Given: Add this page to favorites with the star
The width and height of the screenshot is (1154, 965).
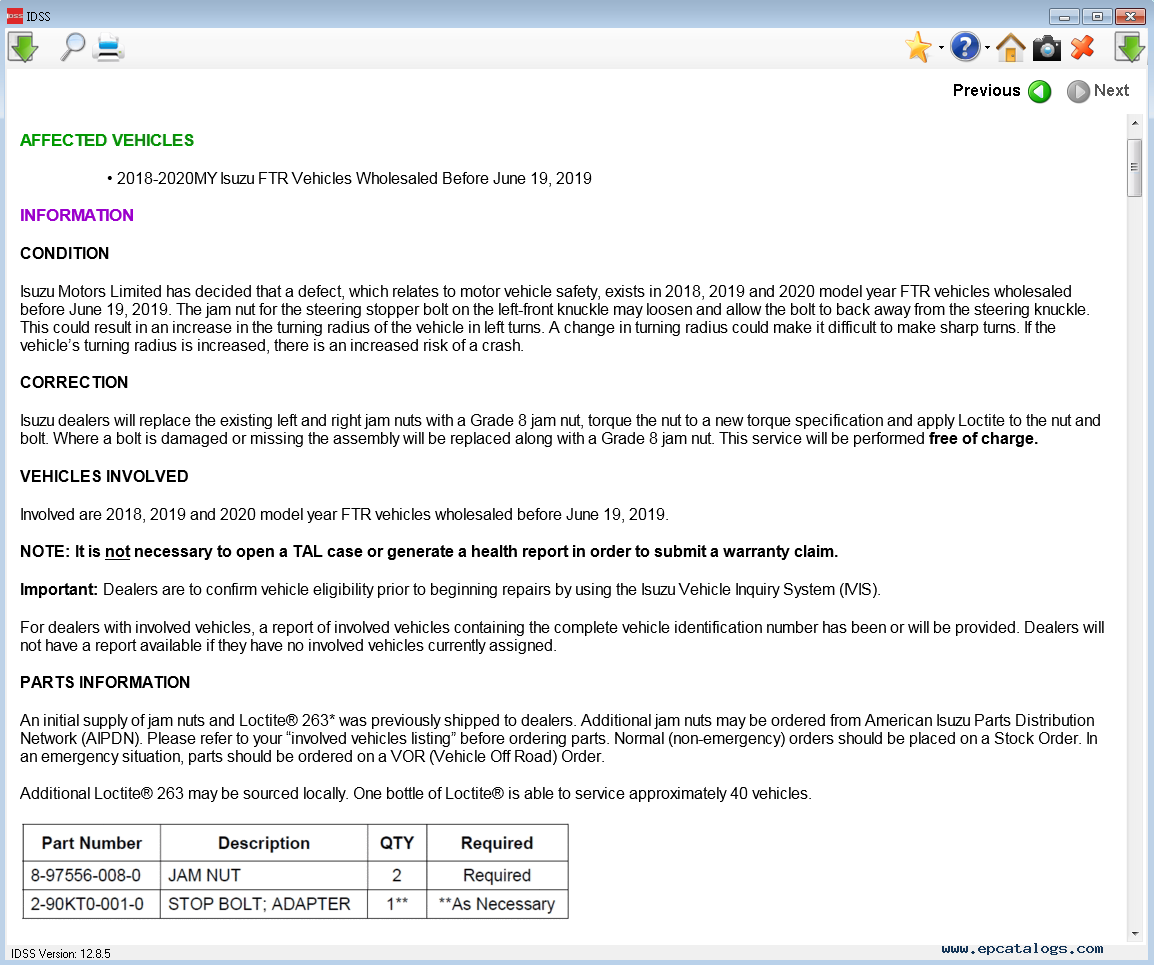Looking at the screenshot, I should pyautogui.click(x=918, y=48).
